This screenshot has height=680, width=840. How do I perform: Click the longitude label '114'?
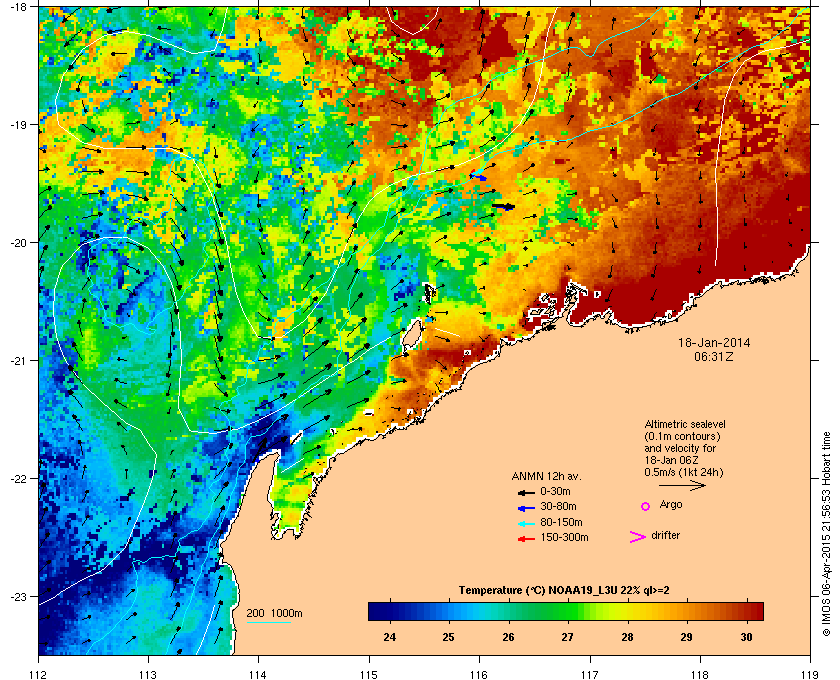[x=258, y=675]
